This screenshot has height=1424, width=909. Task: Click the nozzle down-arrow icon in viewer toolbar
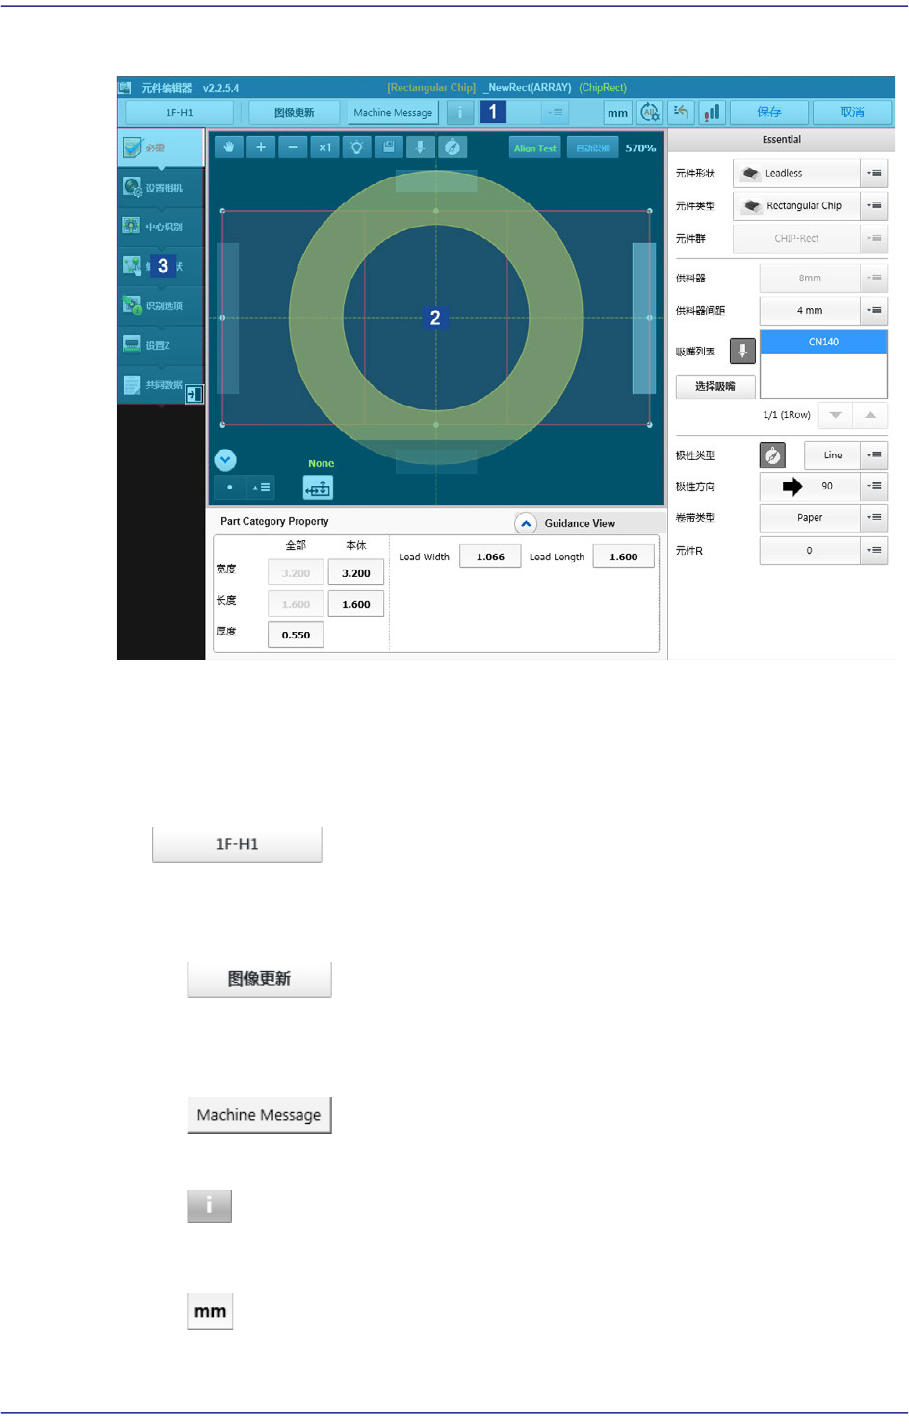click(421, 148)
